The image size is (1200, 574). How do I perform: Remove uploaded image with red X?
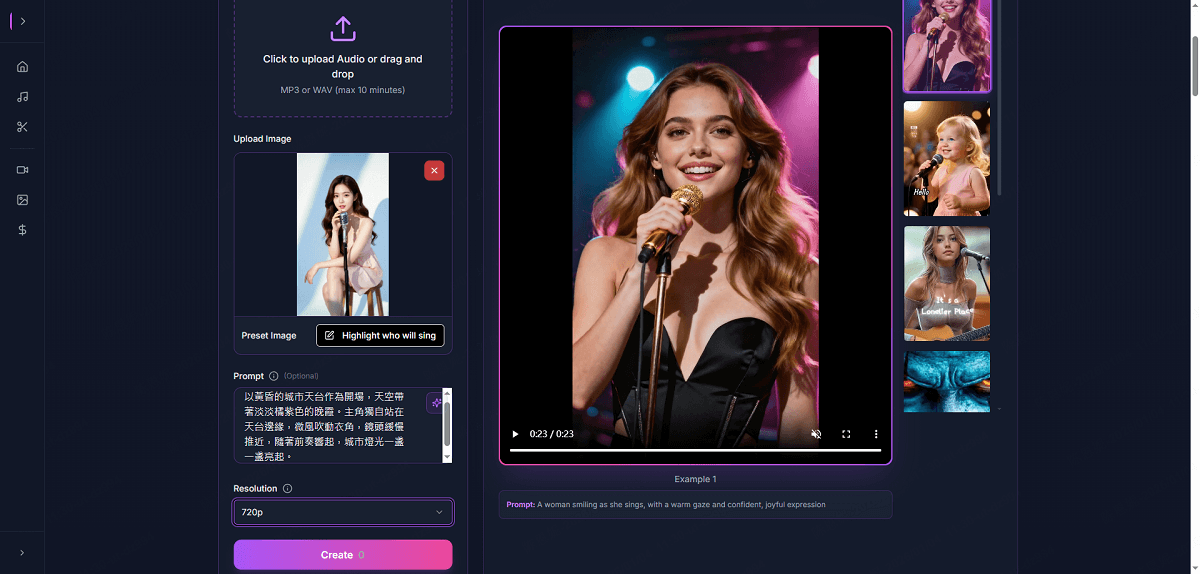coord(434,171)
